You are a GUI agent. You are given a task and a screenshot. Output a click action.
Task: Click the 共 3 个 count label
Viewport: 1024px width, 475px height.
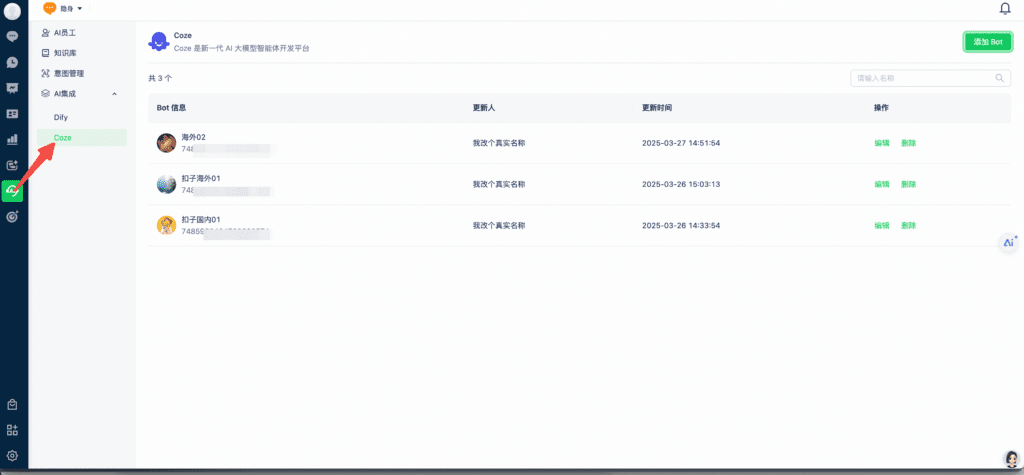pos(160,78)
